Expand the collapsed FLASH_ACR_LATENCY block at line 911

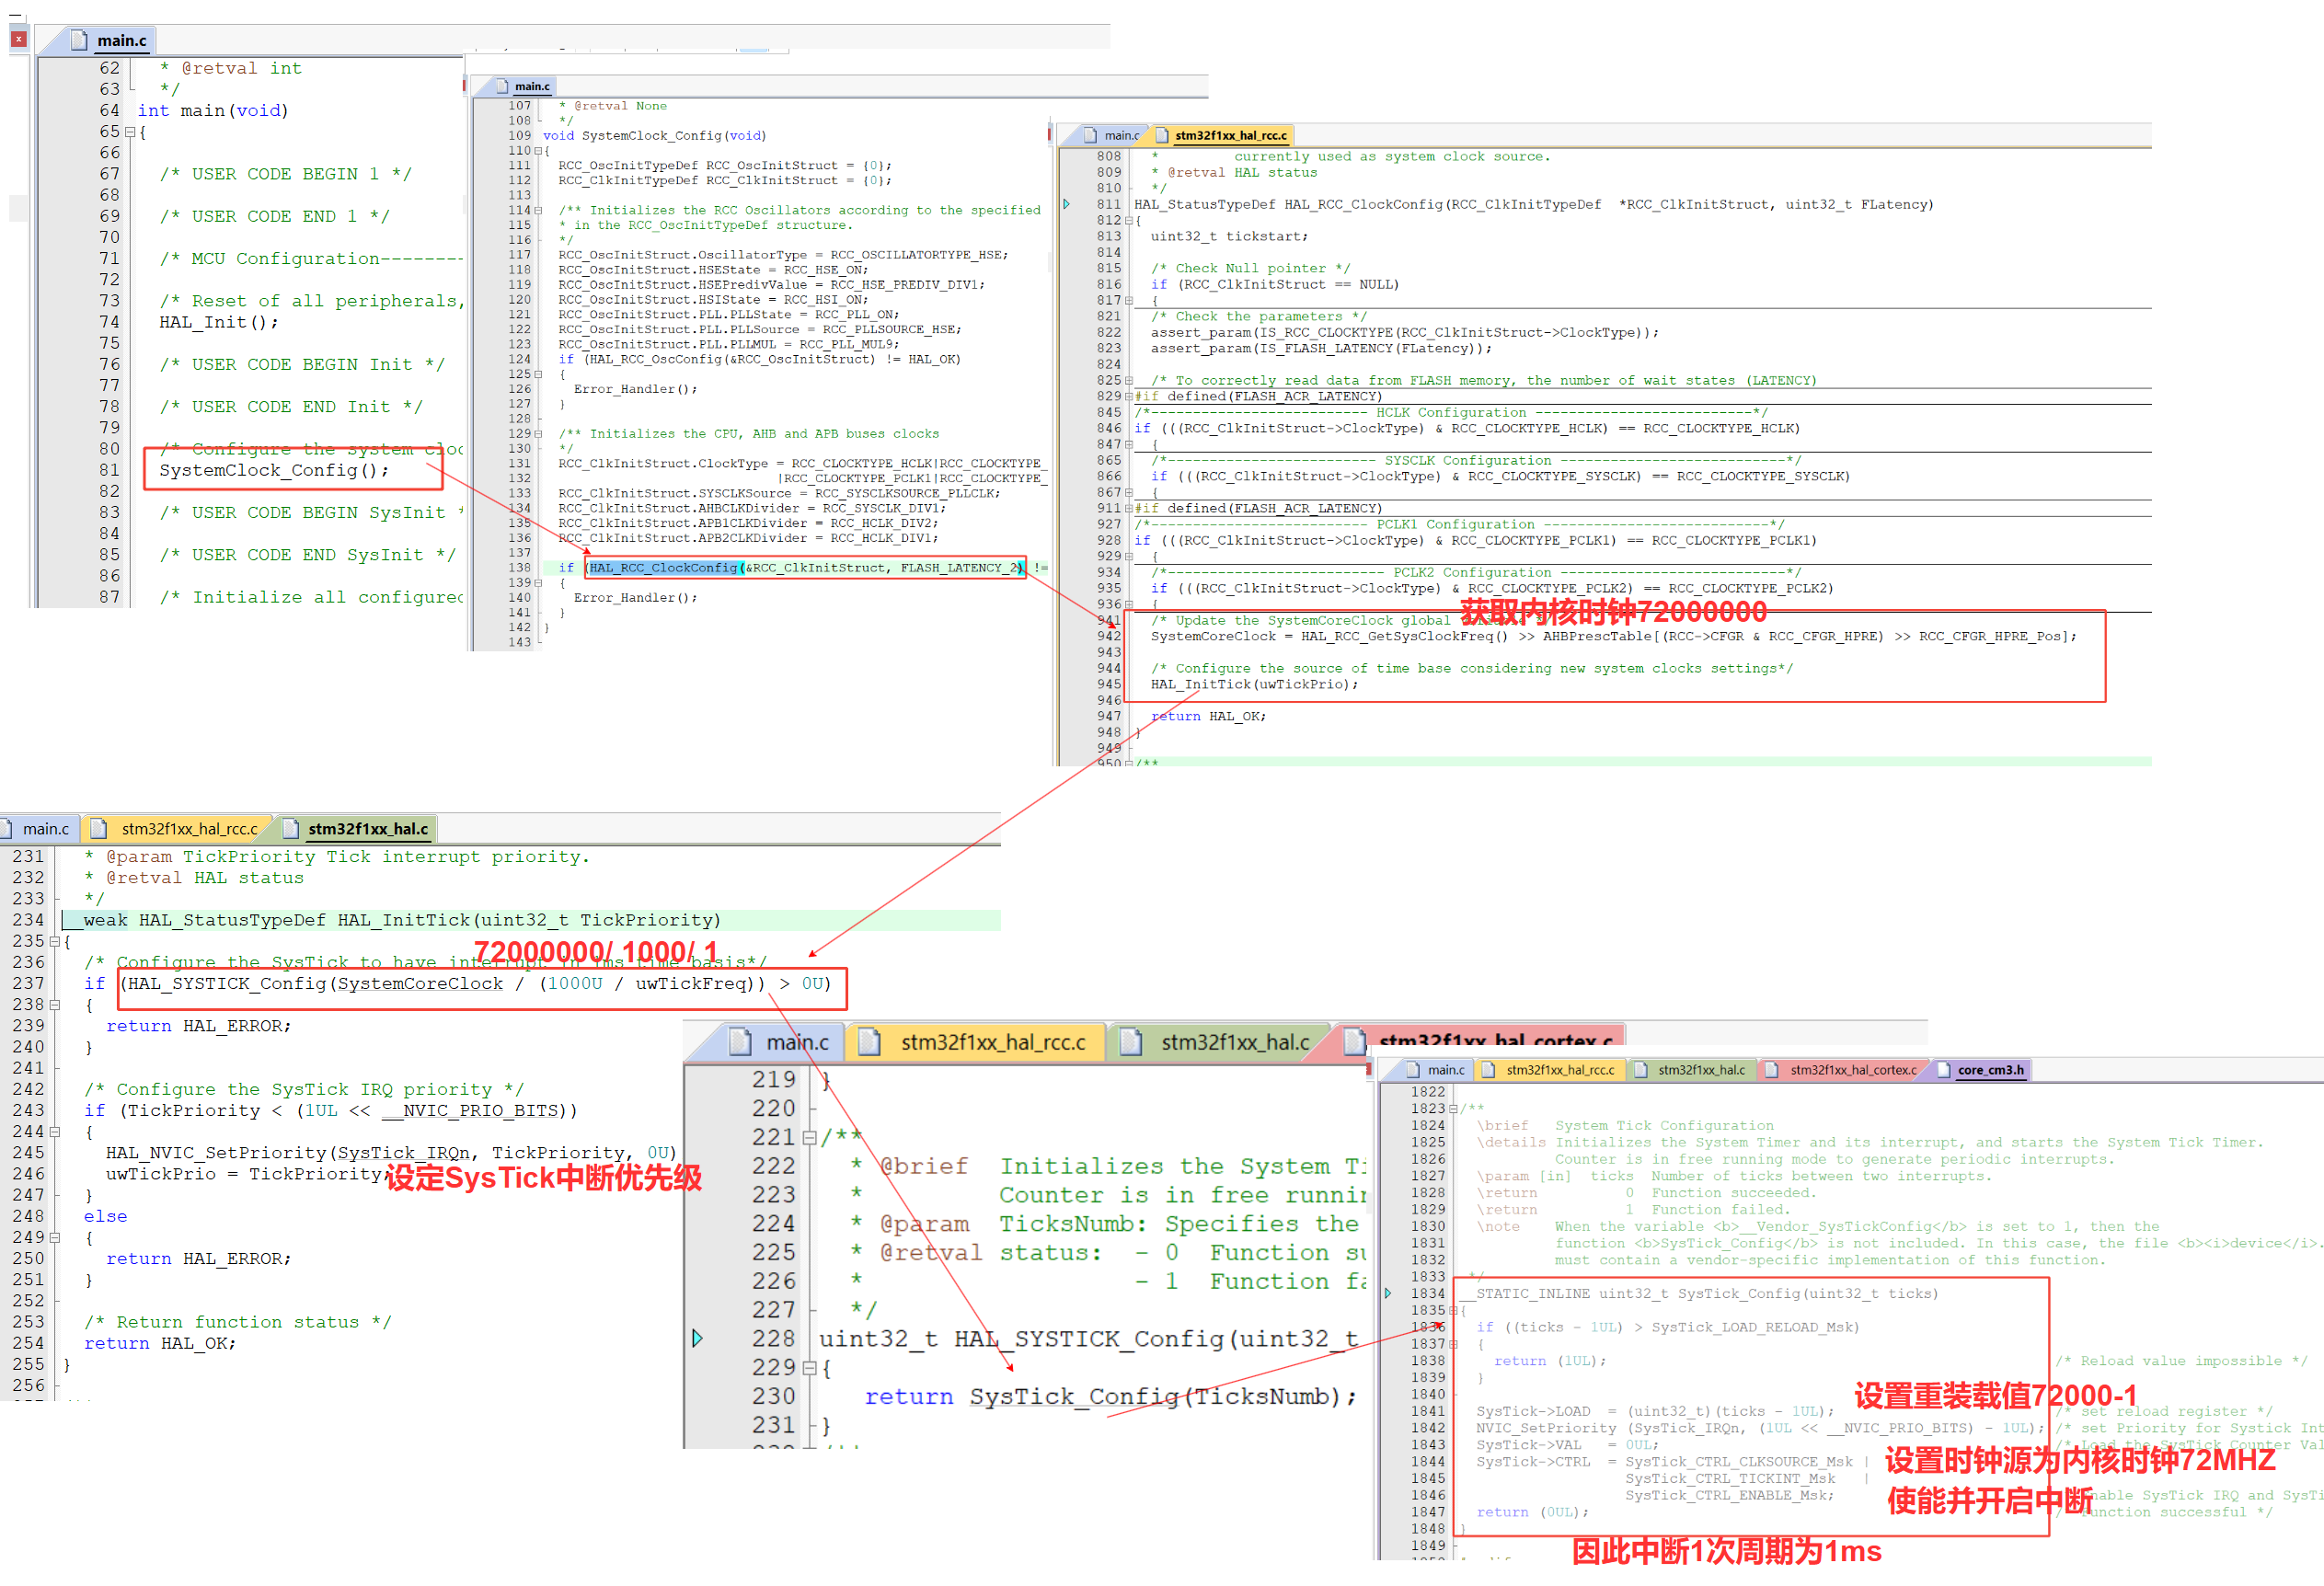click(1129, 508)
